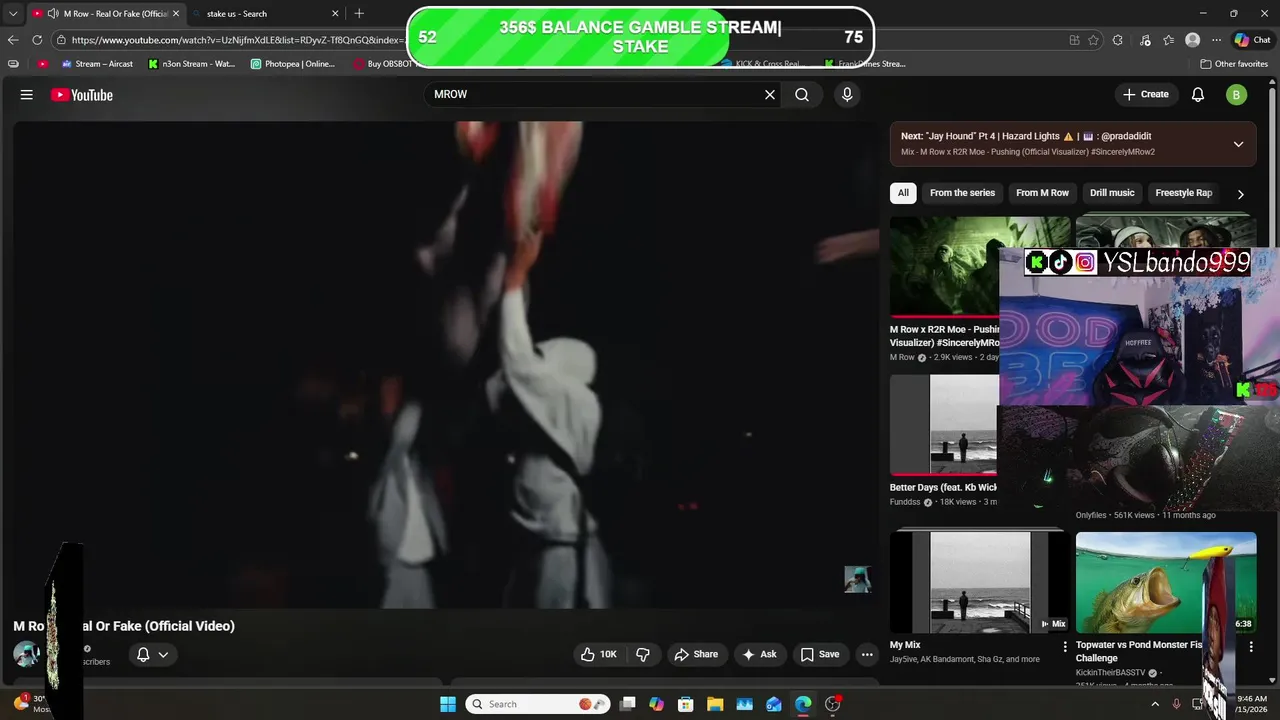
Task: Open subscription notification bell dropdown
Action: point(152,654)
